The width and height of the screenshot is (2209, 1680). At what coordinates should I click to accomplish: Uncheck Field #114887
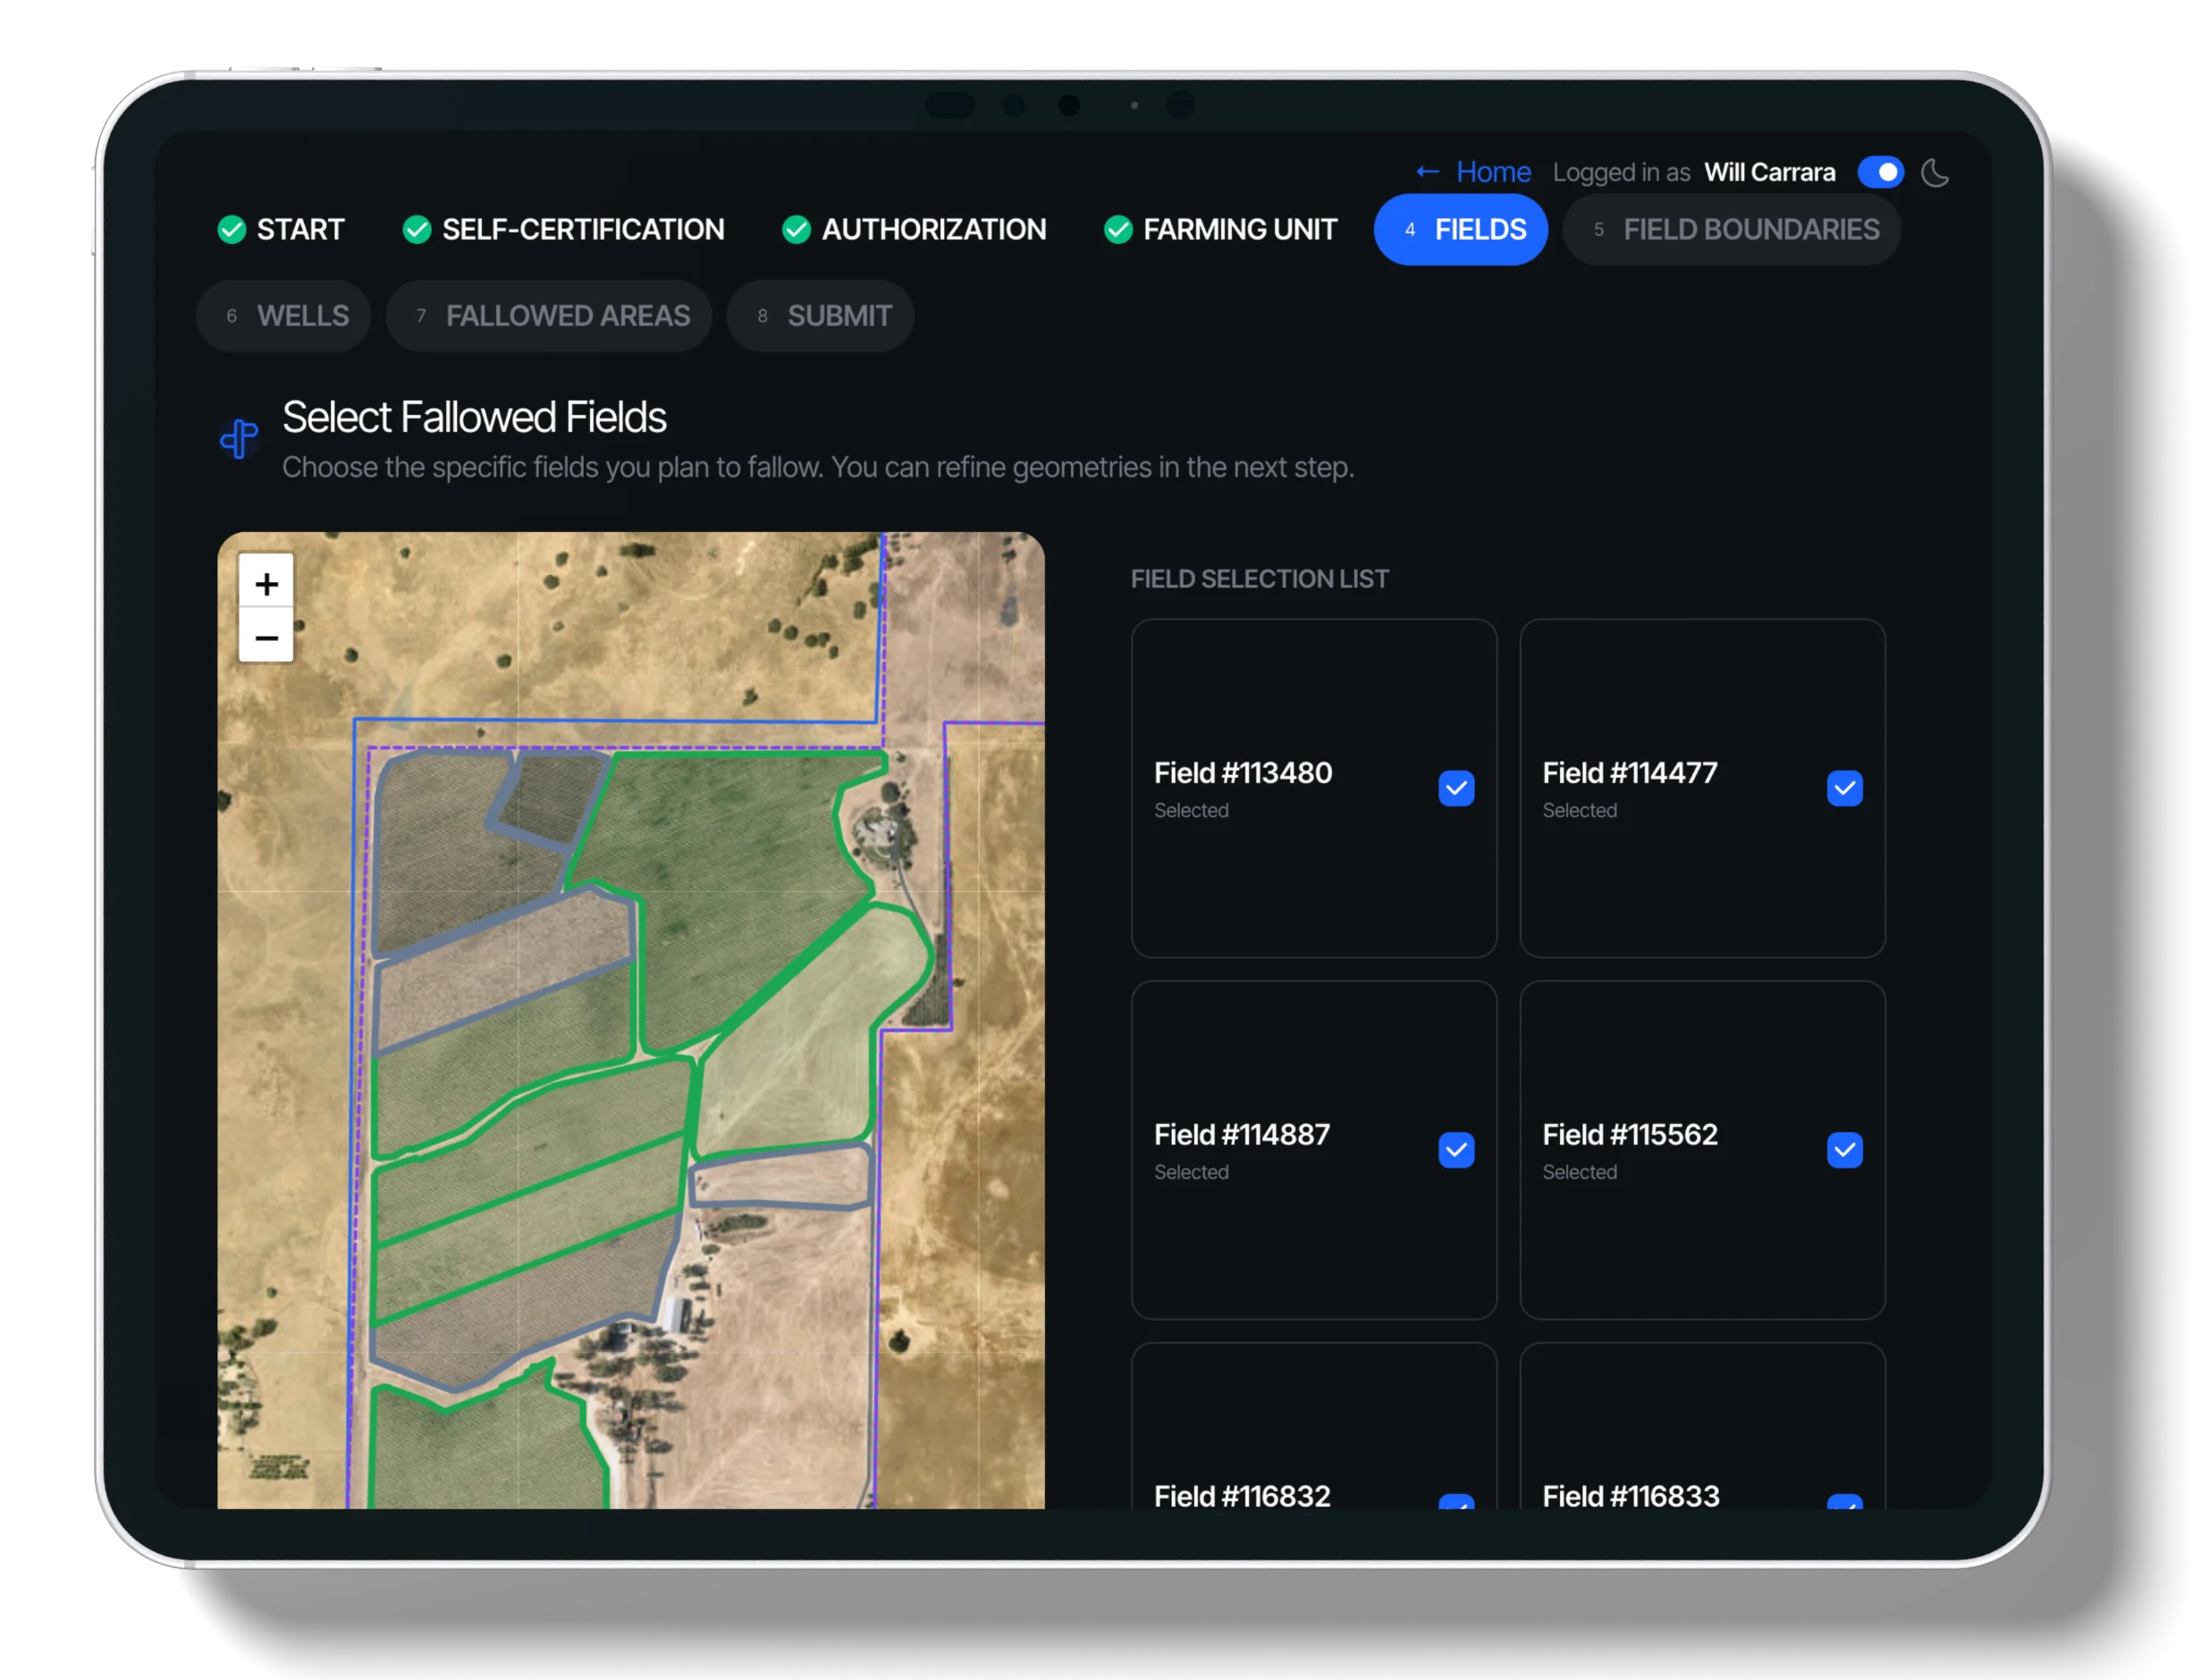(1457, 1150)
